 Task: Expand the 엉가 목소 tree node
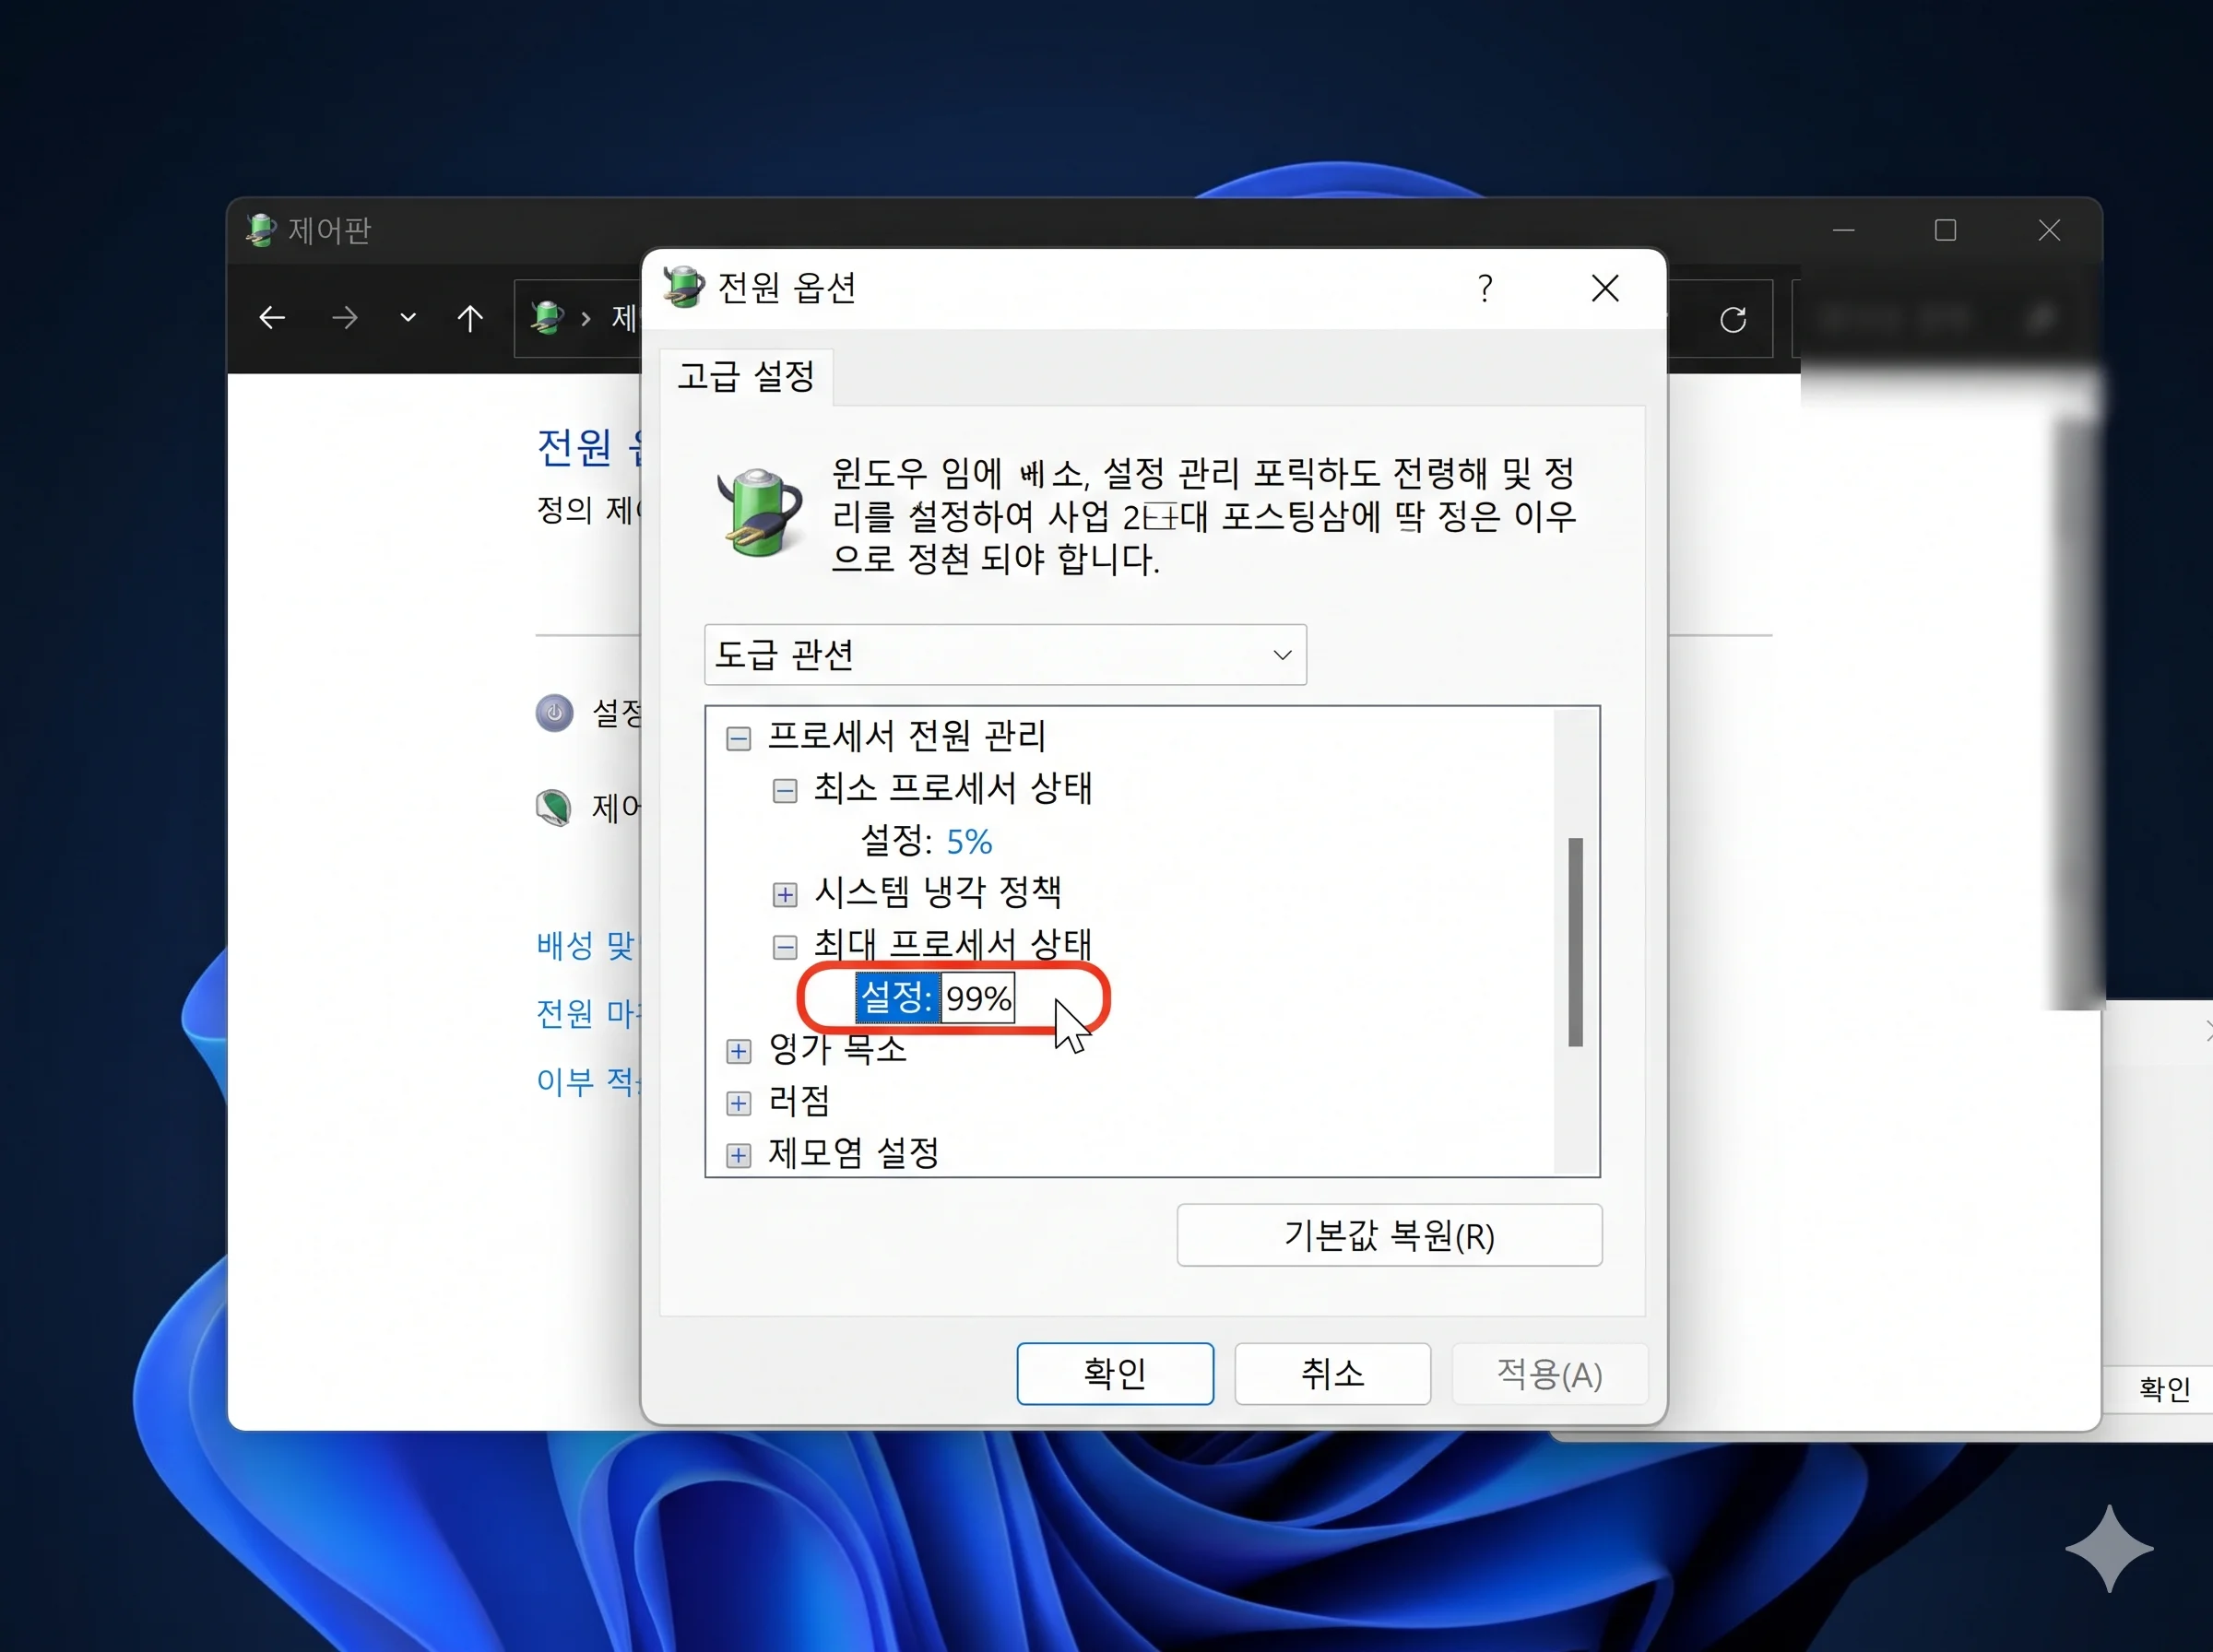738,1050
